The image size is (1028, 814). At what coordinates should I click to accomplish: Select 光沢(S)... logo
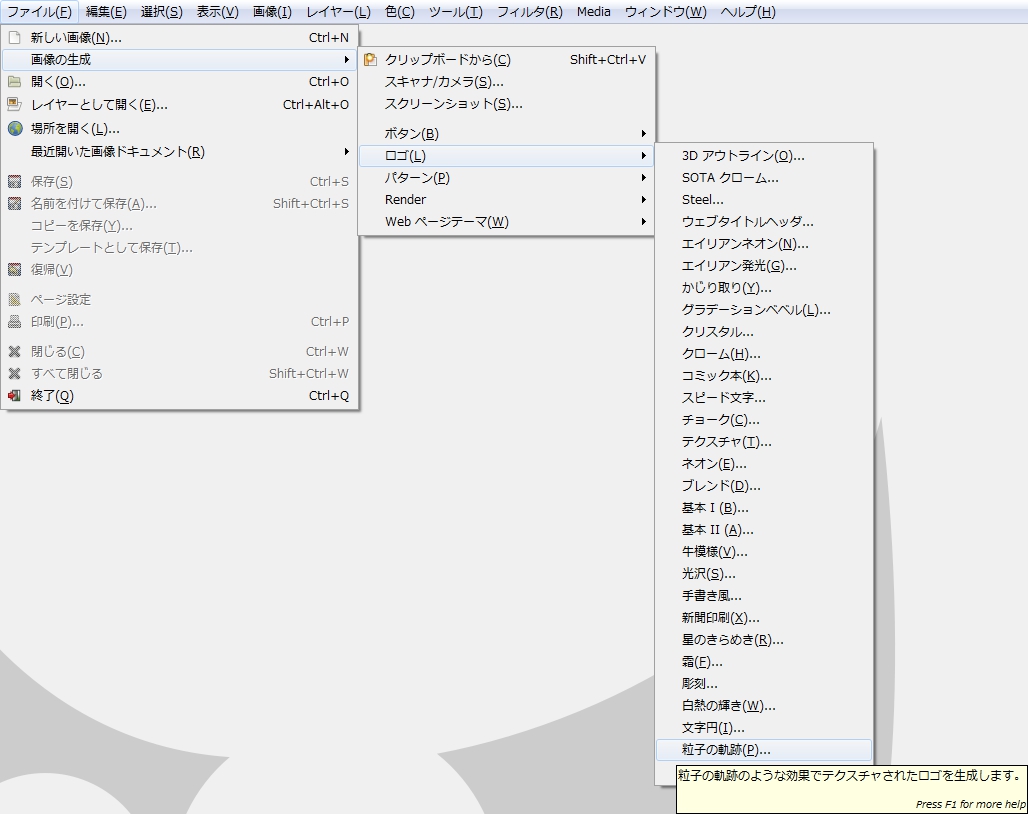click(764, 573)
